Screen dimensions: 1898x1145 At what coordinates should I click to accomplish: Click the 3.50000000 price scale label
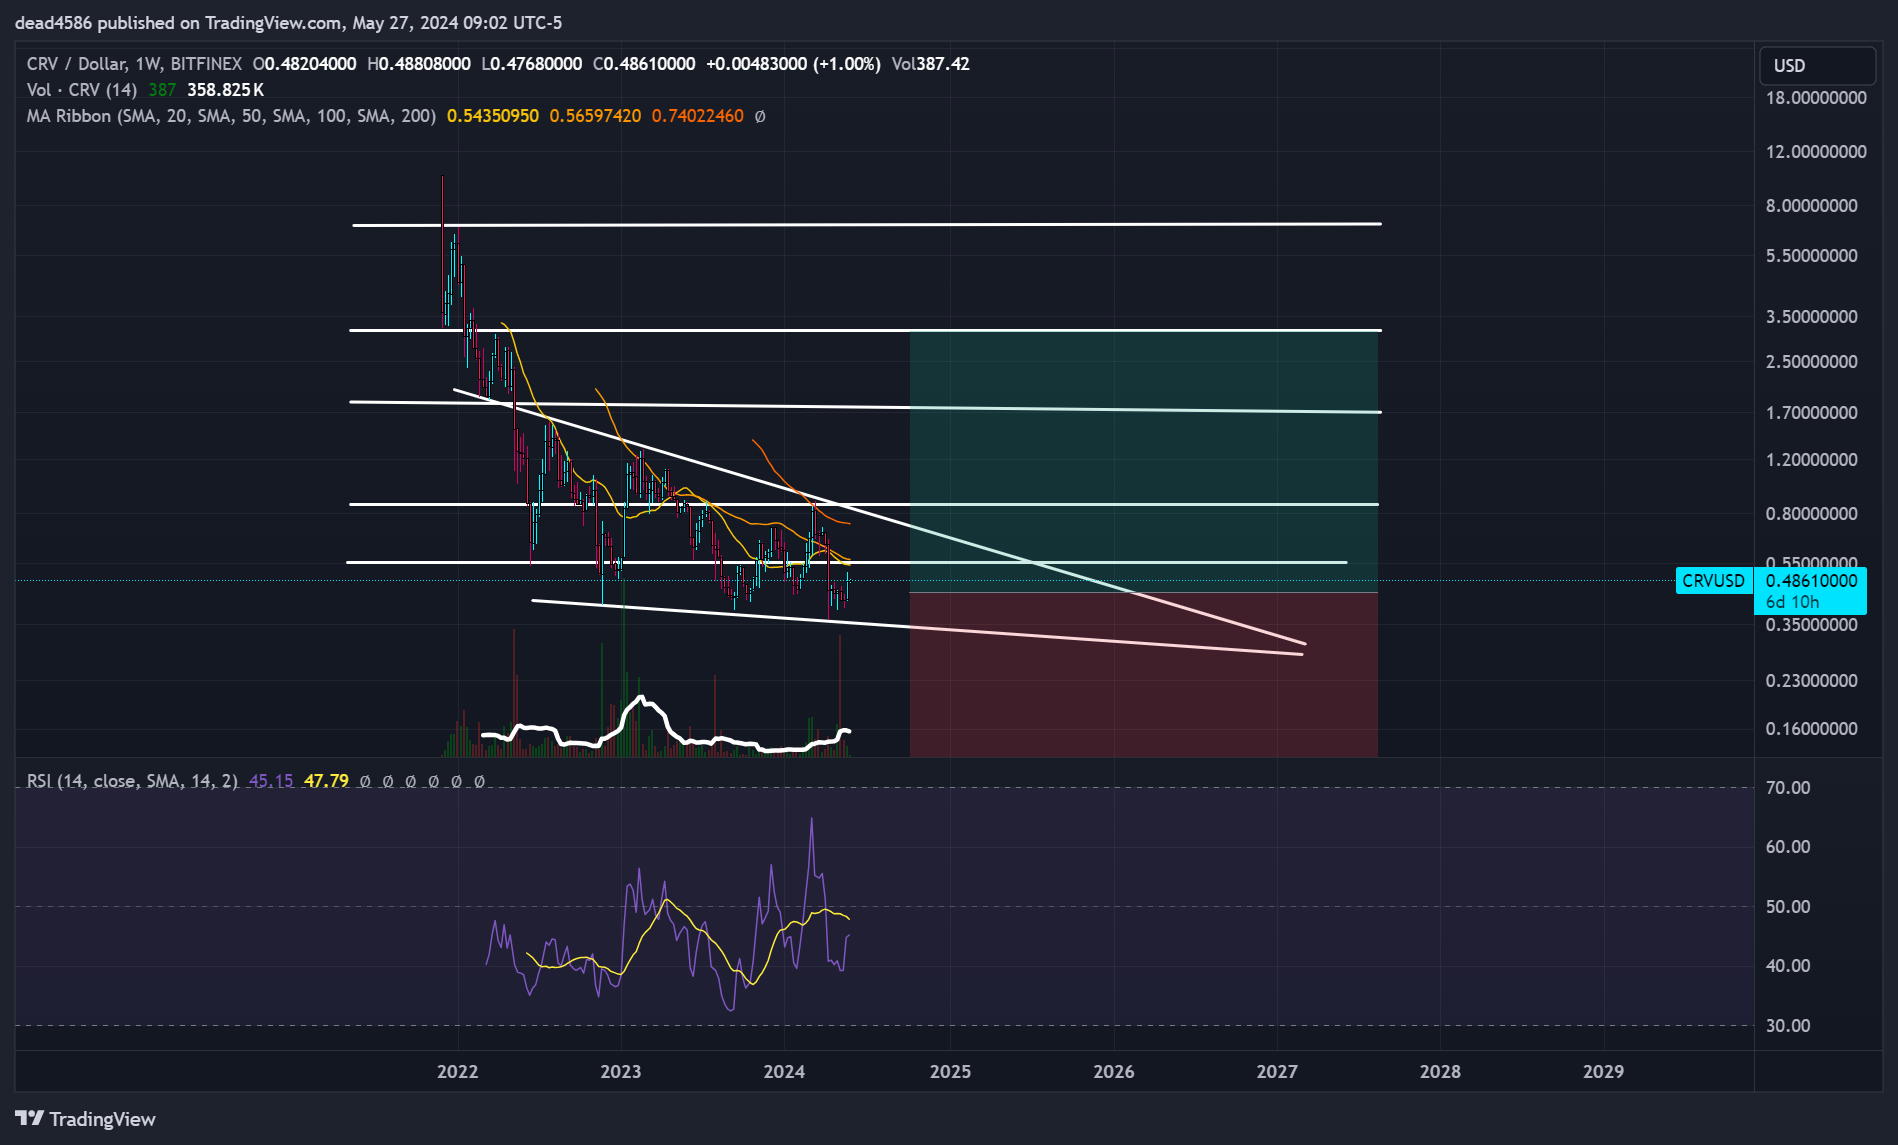(x=1812, y=317)
